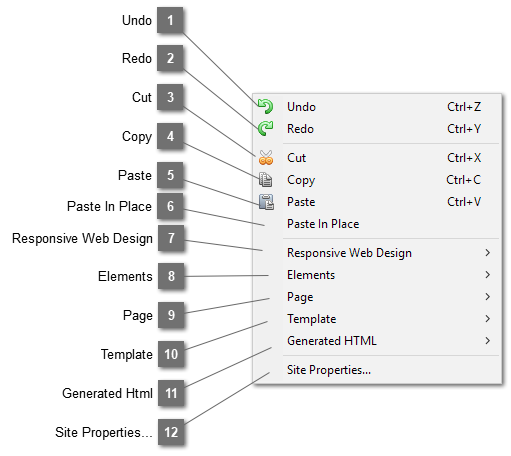Click the Ctrl+Z shortcut text
The height and width of the screenshot is (456, 511).
464,107
